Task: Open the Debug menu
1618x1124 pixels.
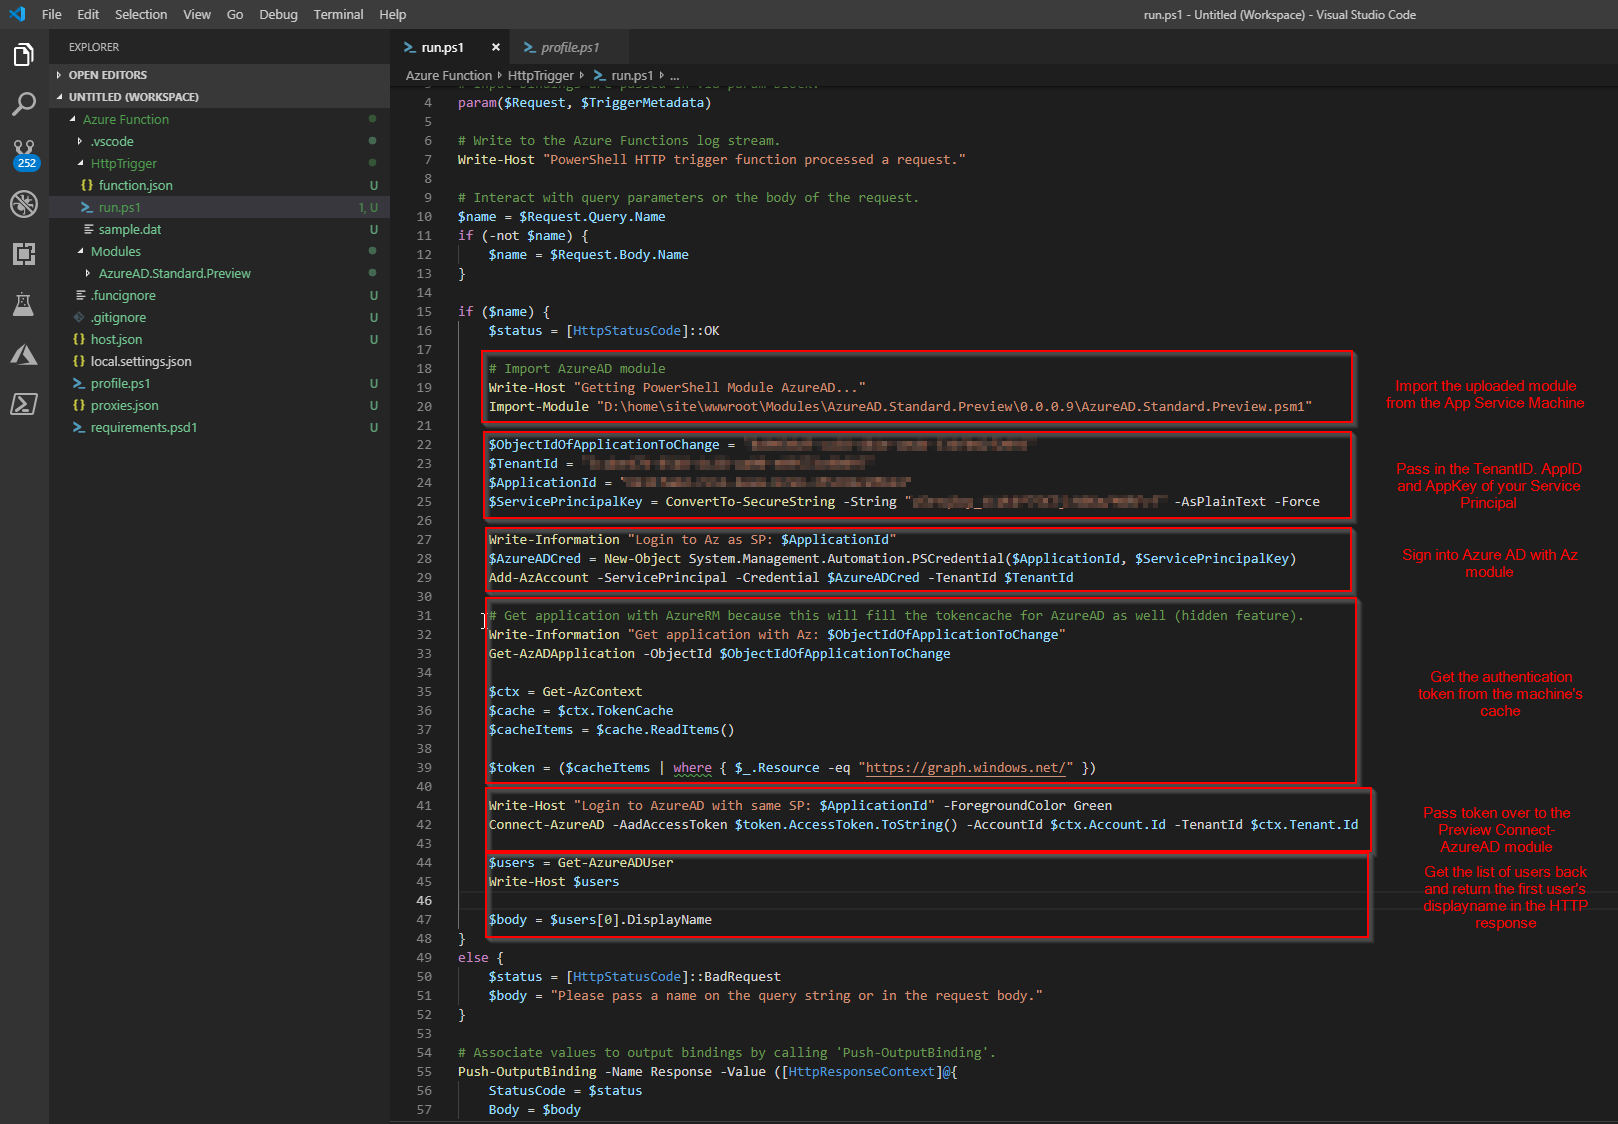Action: point(278,14)
